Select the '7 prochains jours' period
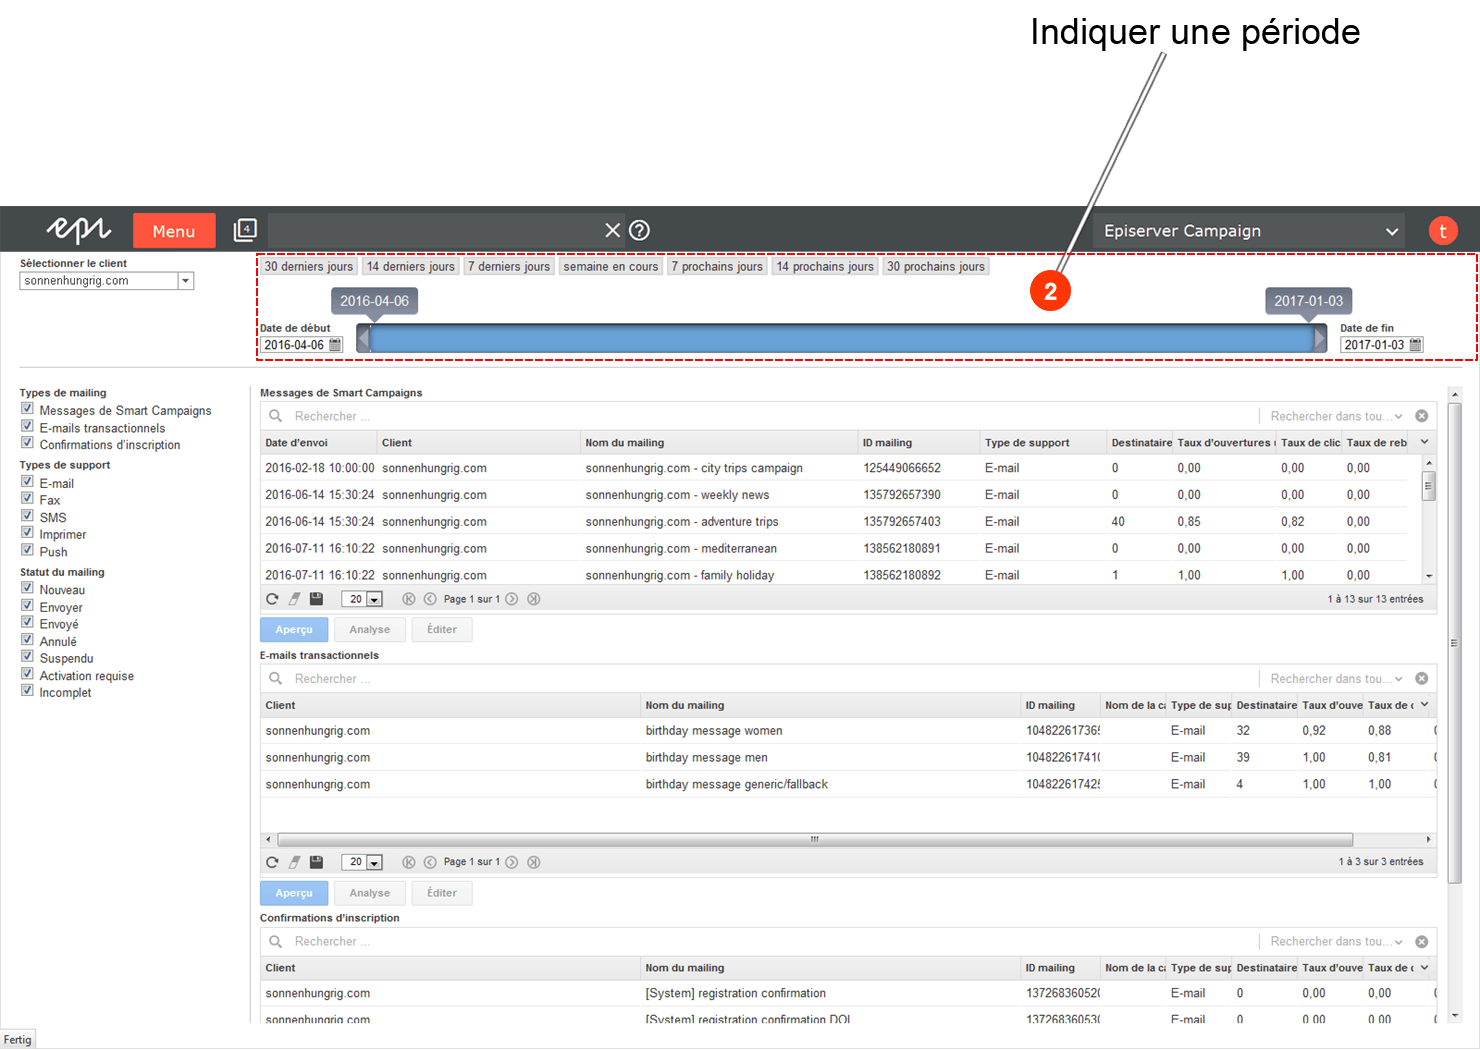Screen dimensions: 1480x1050 coord(717,266)
